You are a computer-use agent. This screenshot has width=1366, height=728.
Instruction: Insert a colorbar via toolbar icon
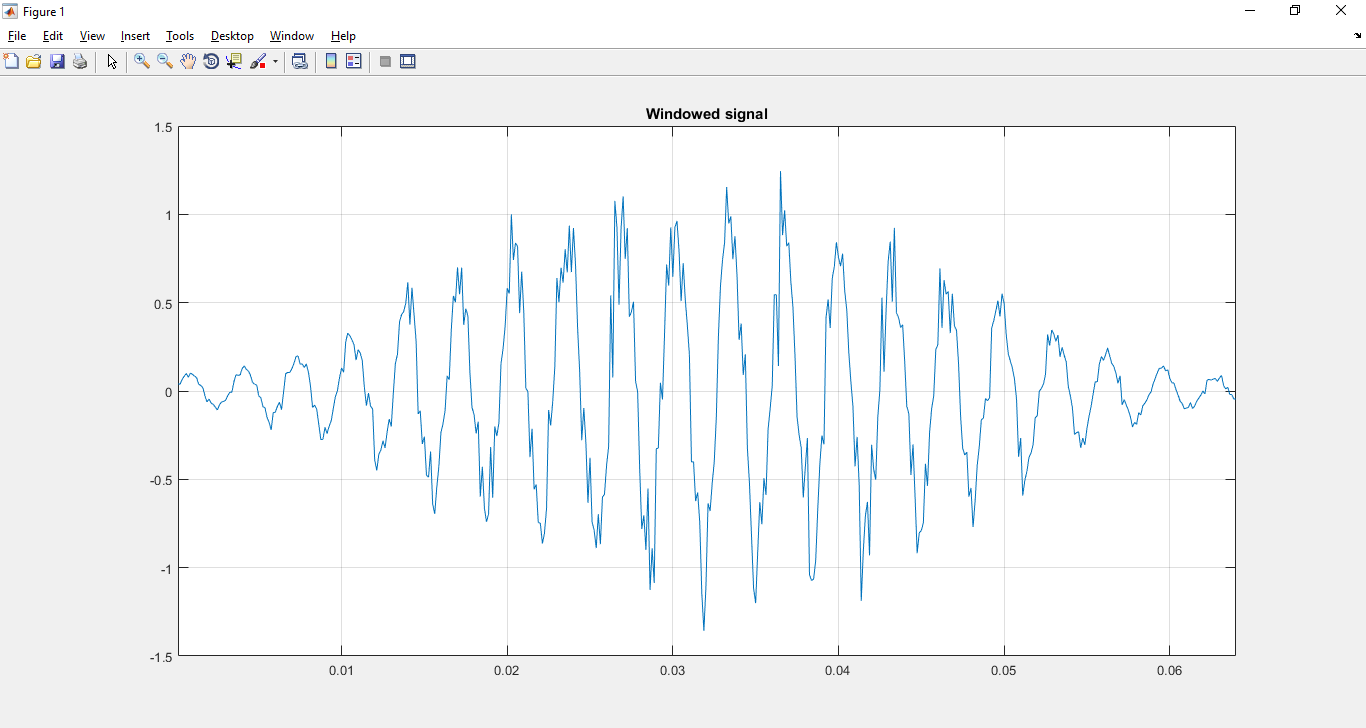point(331,61)
